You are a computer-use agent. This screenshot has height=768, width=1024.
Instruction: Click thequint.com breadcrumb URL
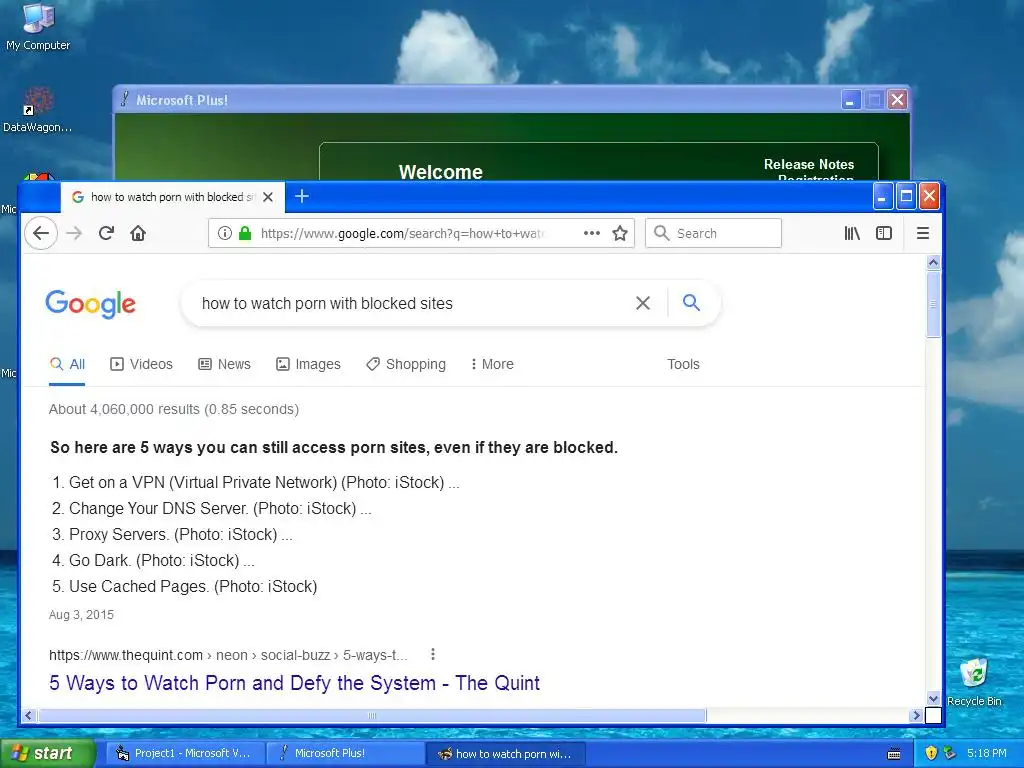click(x=228, y=655)
